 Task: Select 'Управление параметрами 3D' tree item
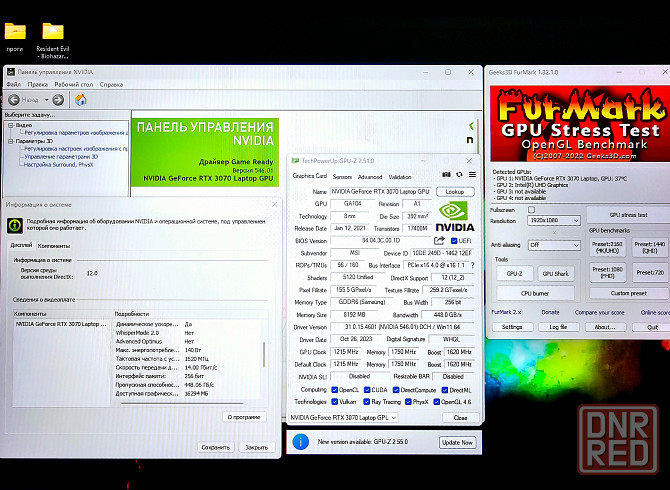coord(61,157)
